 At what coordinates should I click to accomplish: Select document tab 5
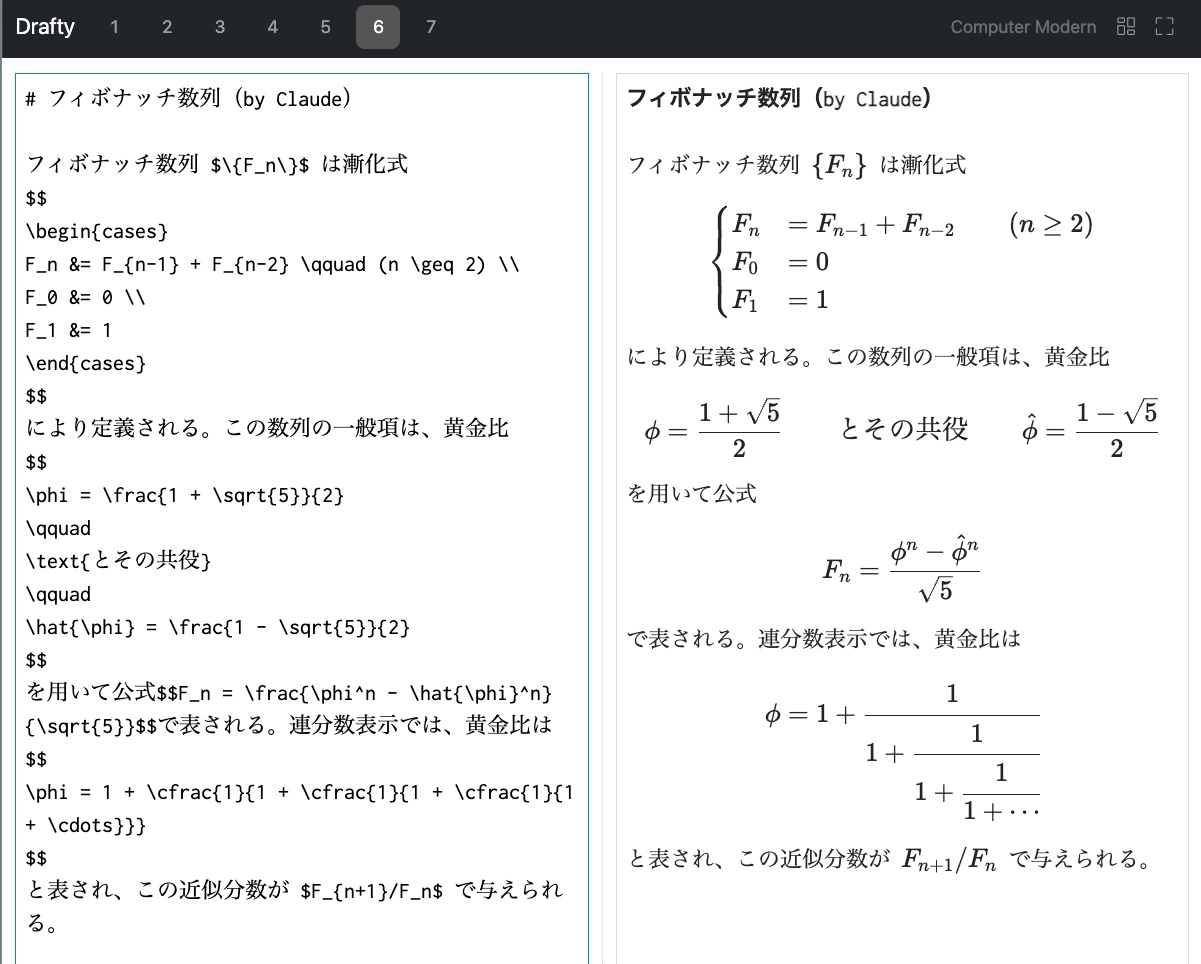click(326, 27)
